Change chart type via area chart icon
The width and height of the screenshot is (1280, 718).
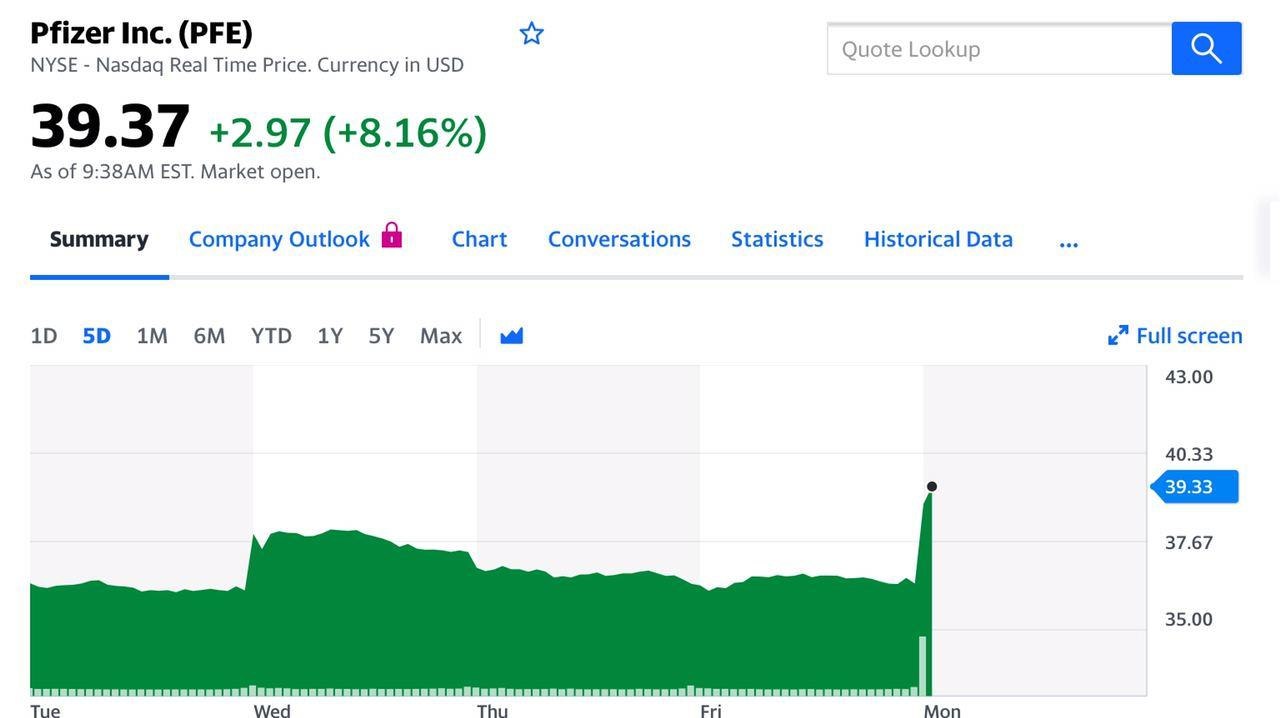pos(511,335)
